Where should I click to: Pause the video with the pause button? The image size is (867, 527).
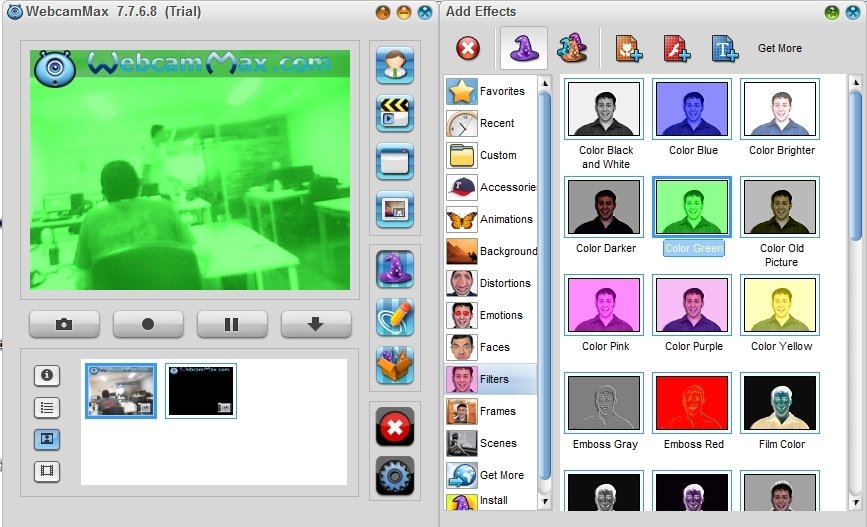[x=232, y=324]
